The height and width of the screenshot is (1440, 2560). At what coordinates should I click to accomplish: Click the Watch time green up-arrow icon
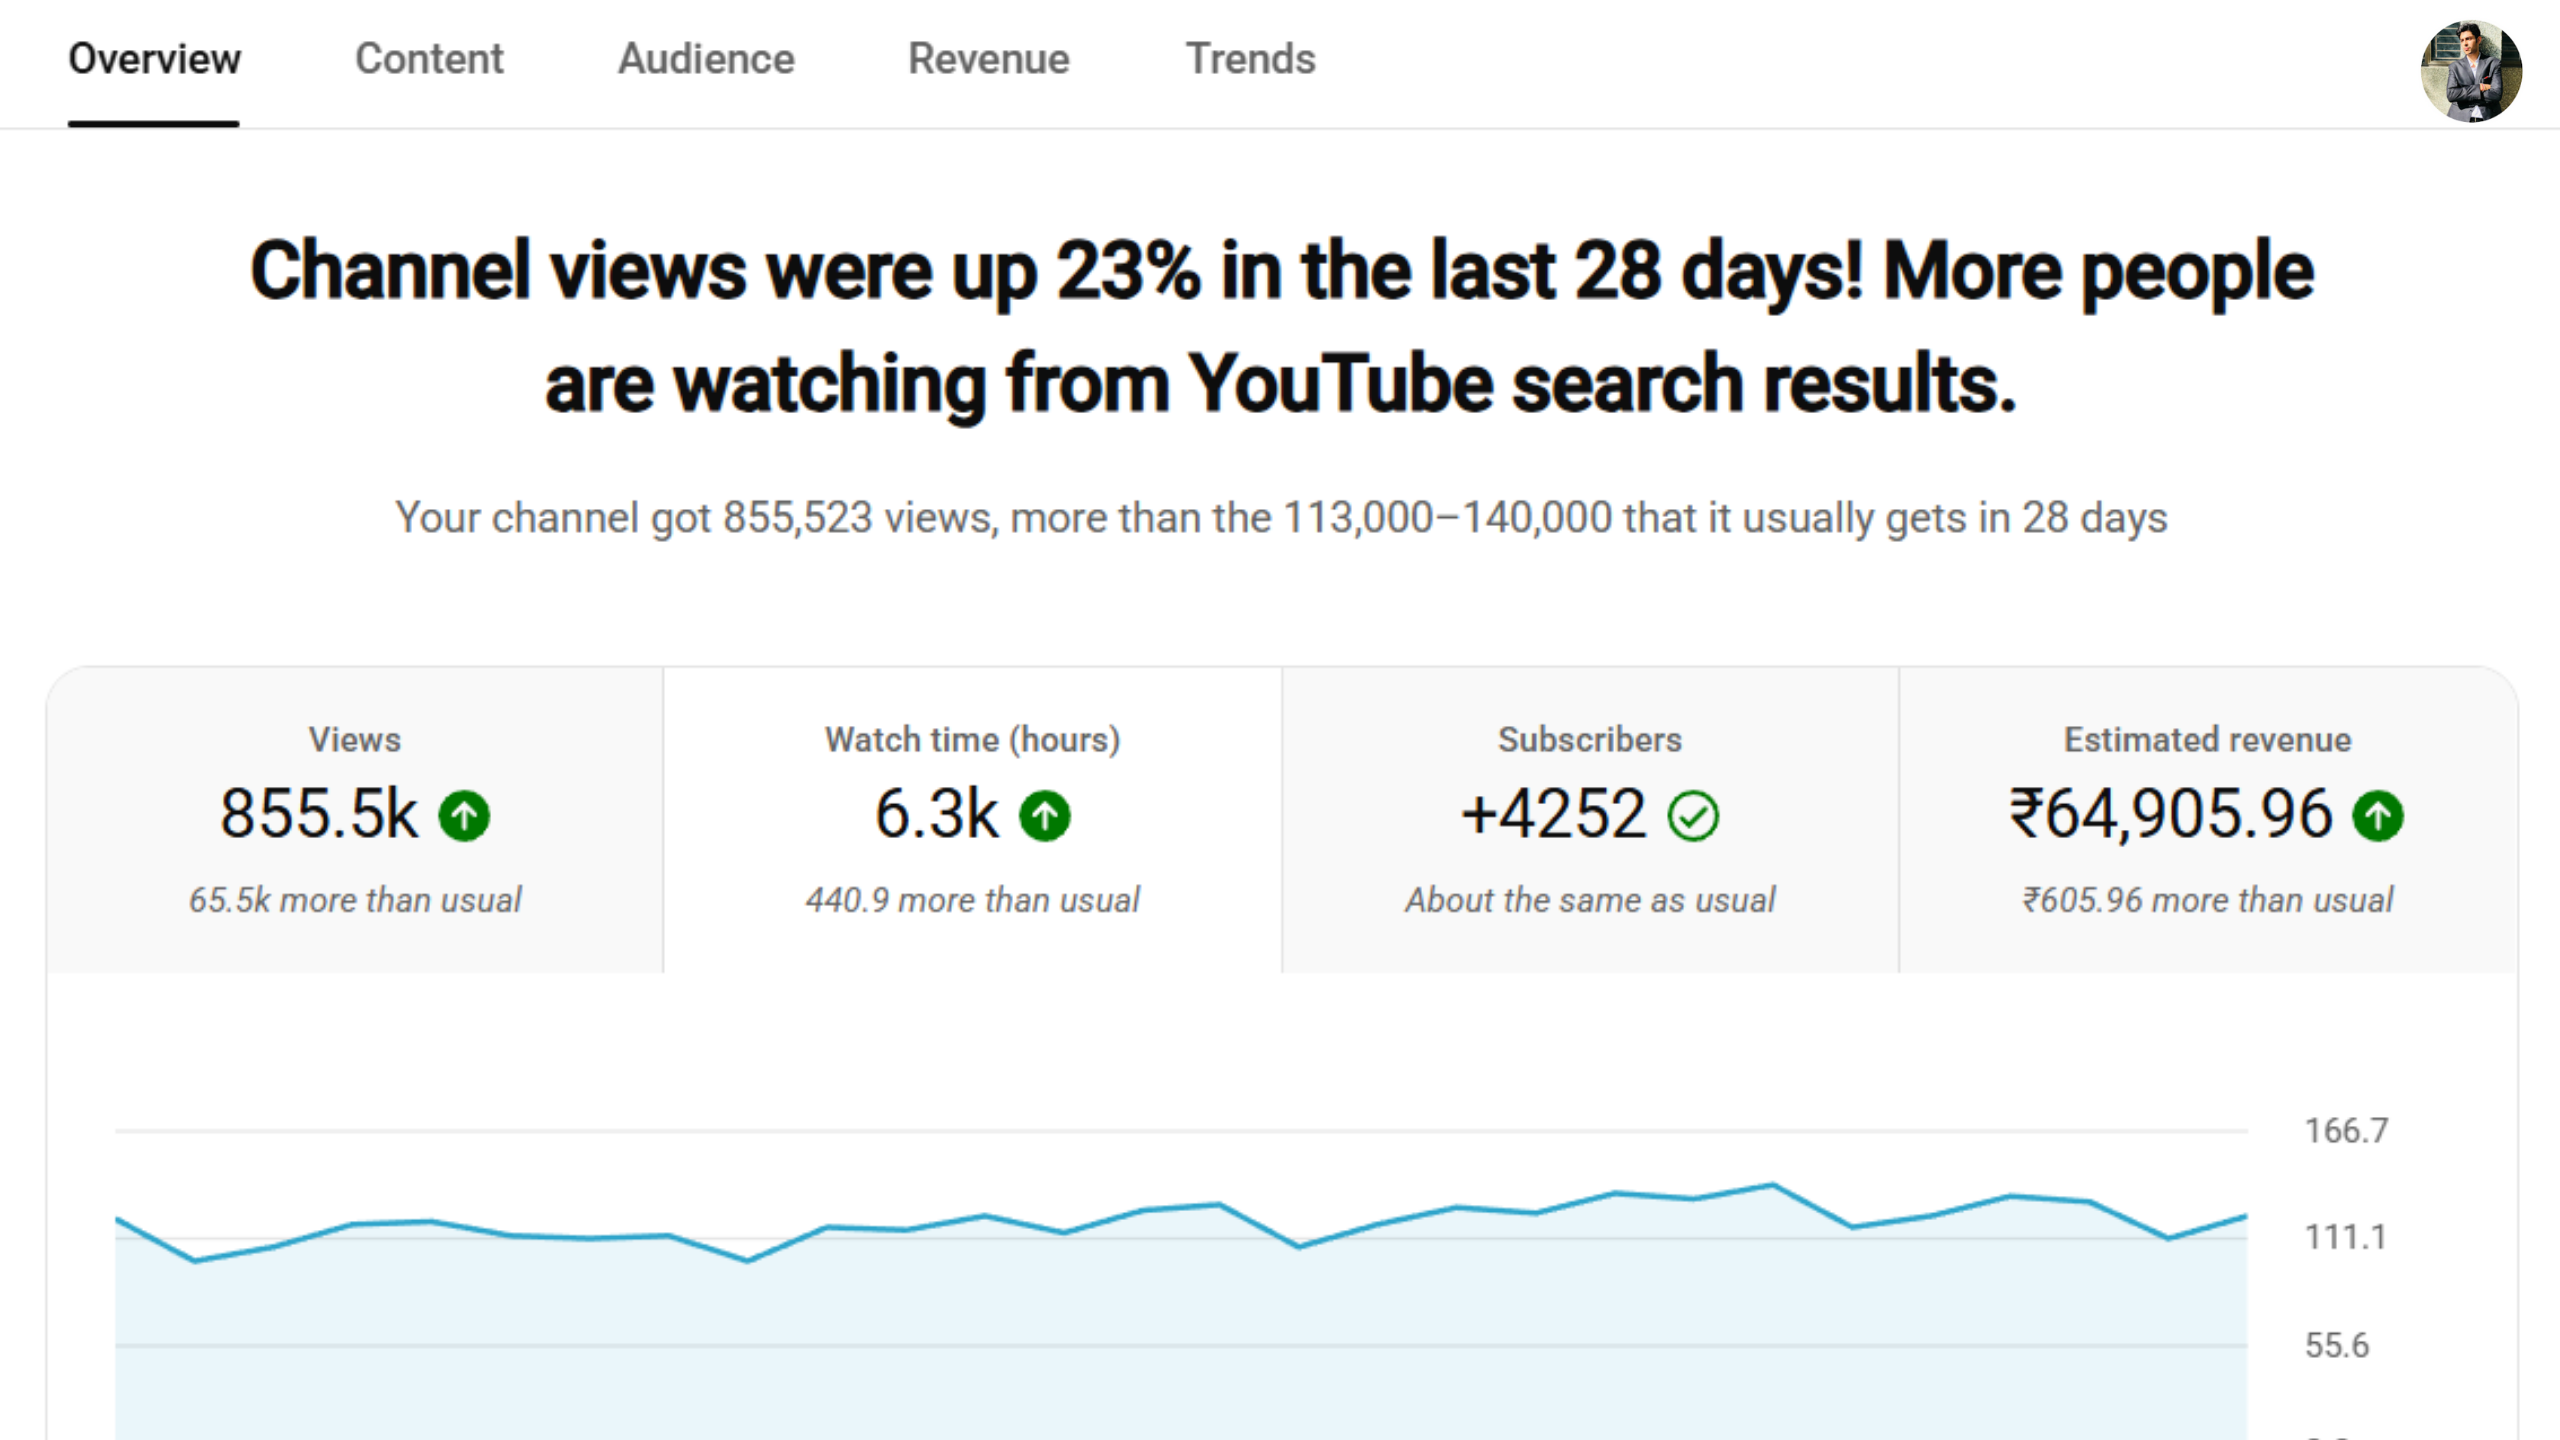(1045, 816)
